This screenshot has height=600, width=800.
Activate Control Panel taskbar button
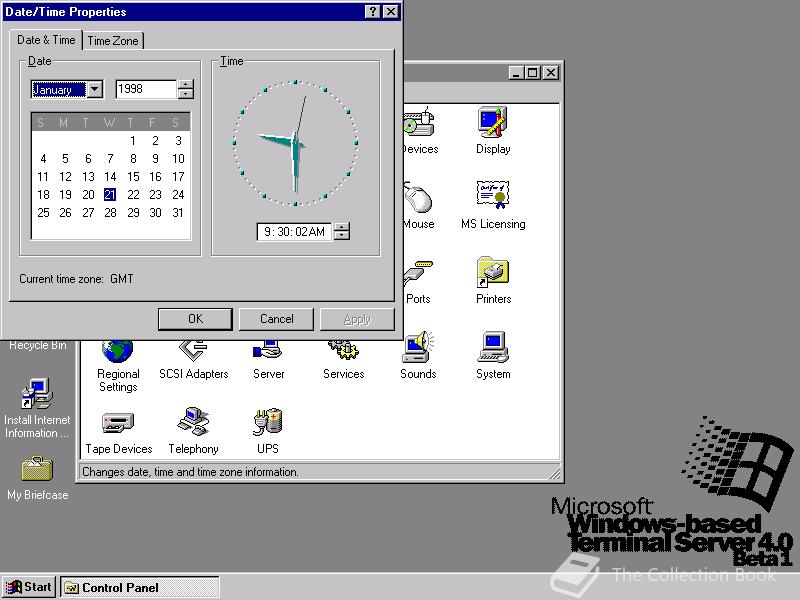click(140, 587)
